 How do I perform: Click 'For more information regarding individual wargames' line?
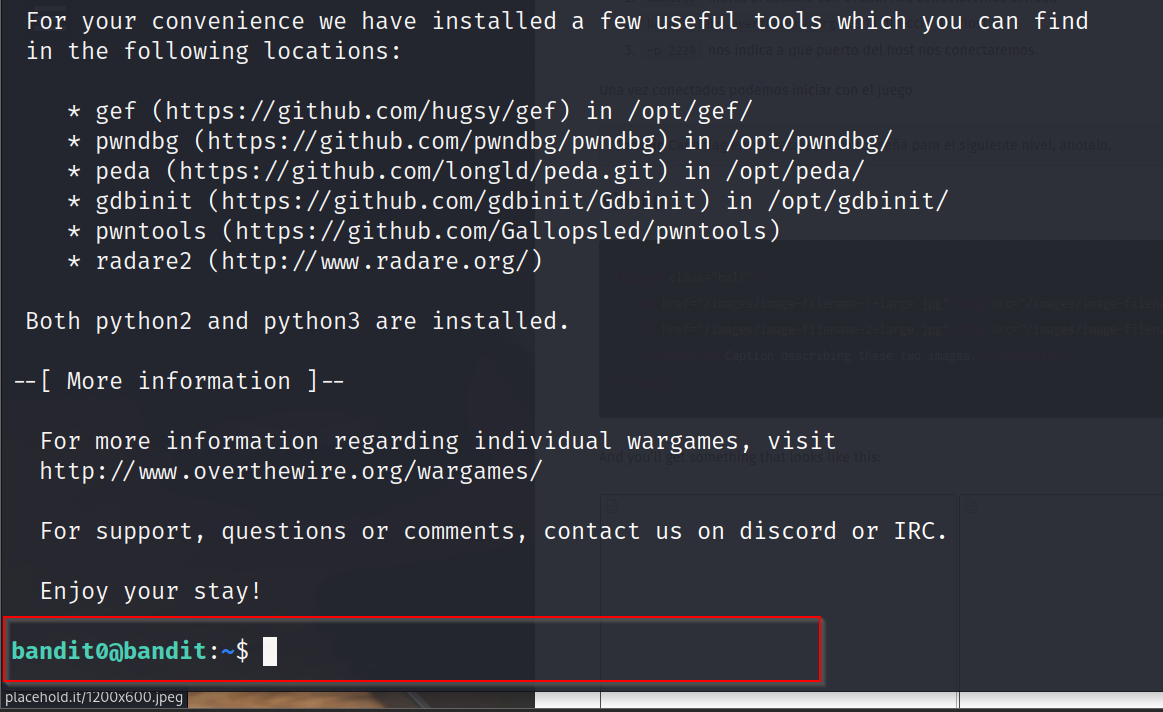point(438,441)
